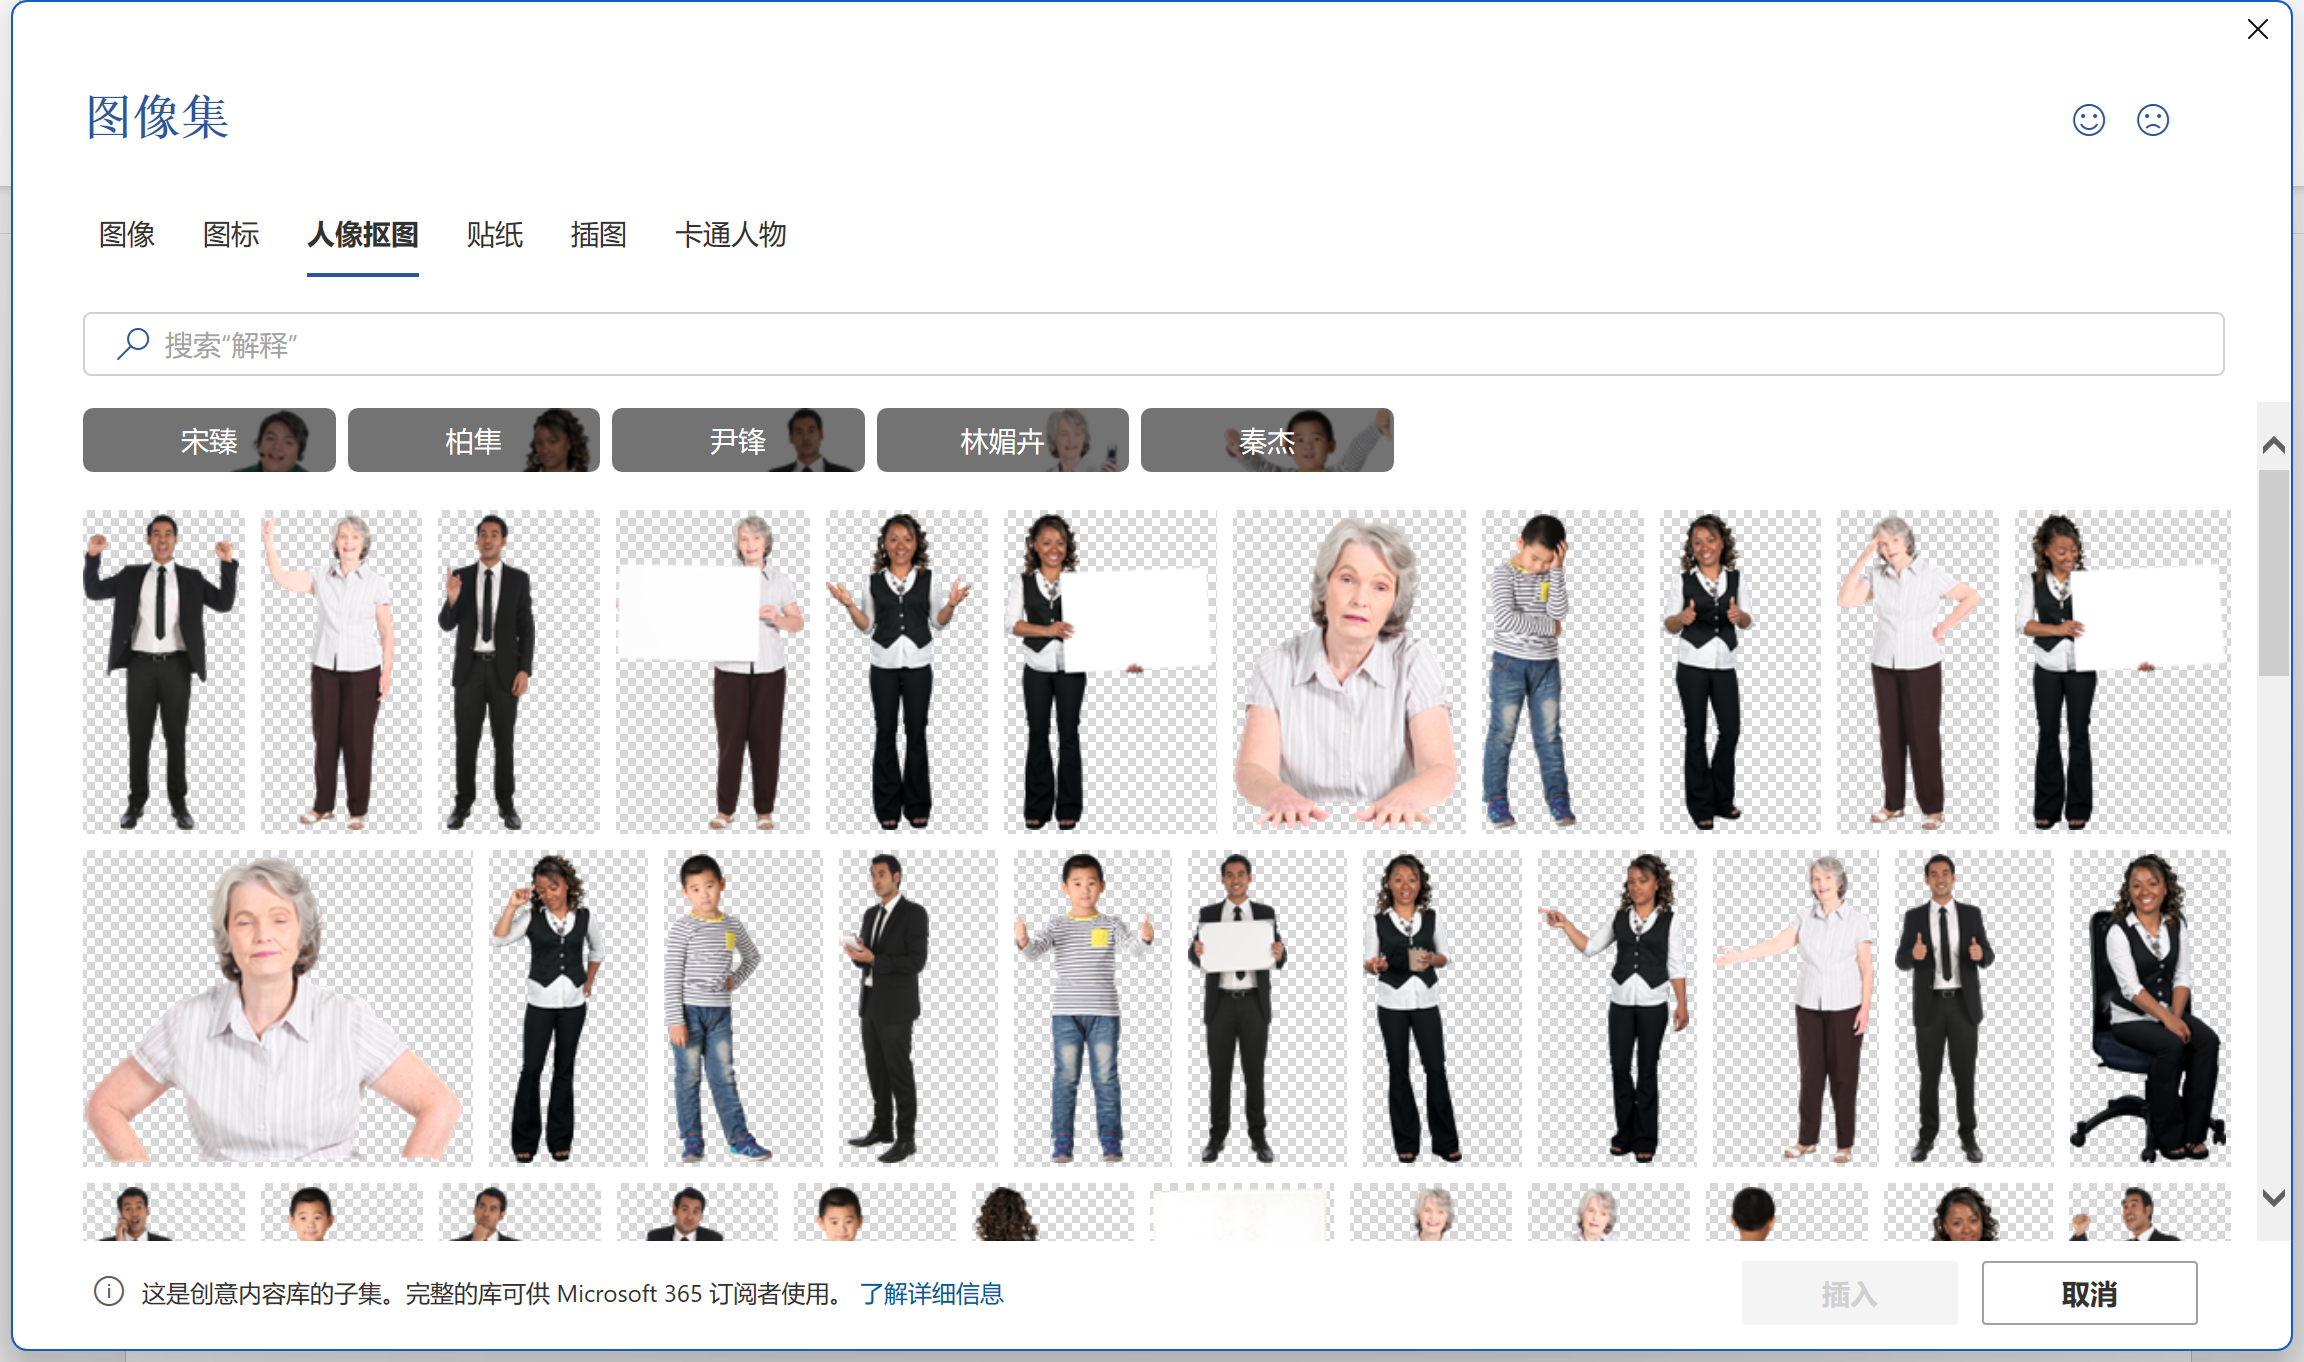The width and height of the screenshot is (2304, 1362).
Task: Open the 卡通人物 tab
Action: [730, 235]
